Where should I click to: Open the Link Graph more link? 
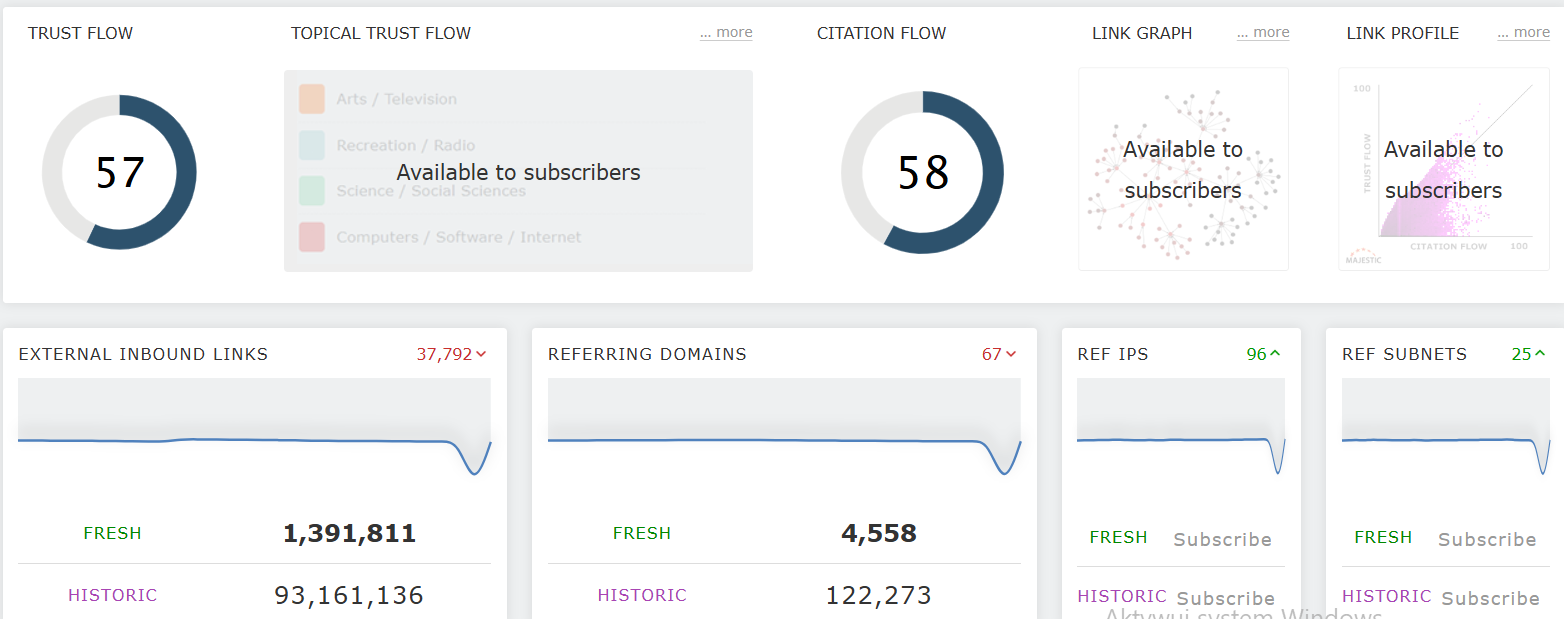pyautogui.click(x=1263, y=33)
